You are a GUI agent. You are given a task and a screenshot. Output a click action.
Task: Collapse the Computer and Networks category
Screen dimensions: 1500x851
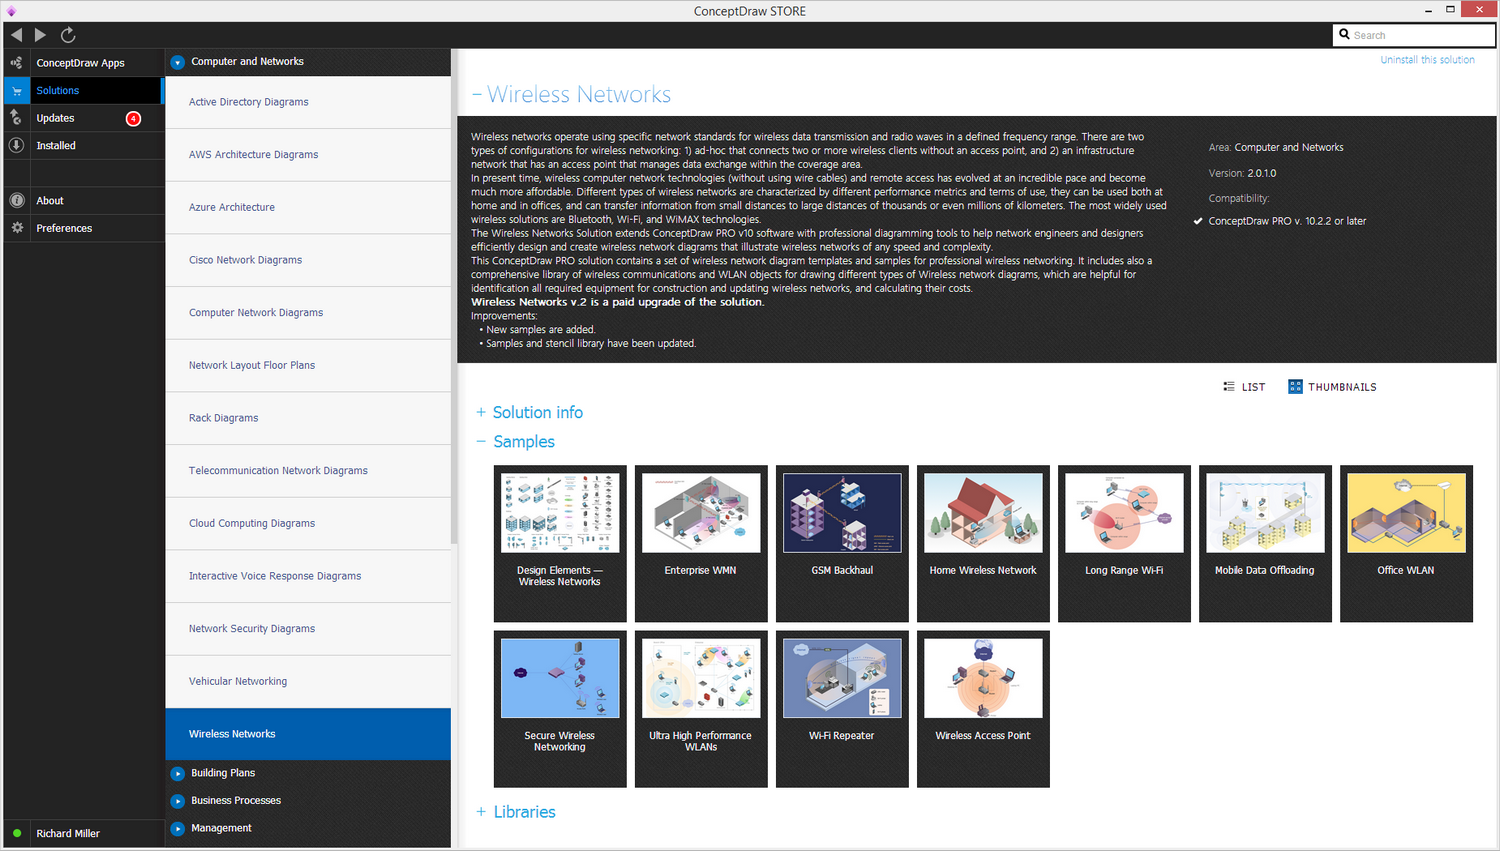(x=177, y=62)
